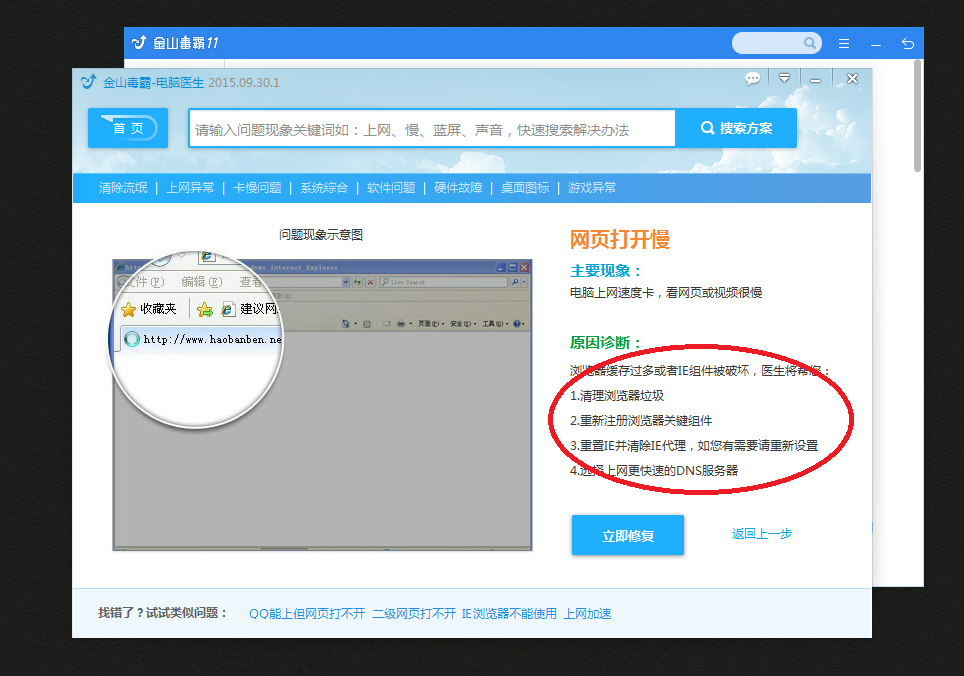Open QQ能上但网页打不开 similar issue
The width and height of the screenshot is (964, 676).
[x=307, y=613]
